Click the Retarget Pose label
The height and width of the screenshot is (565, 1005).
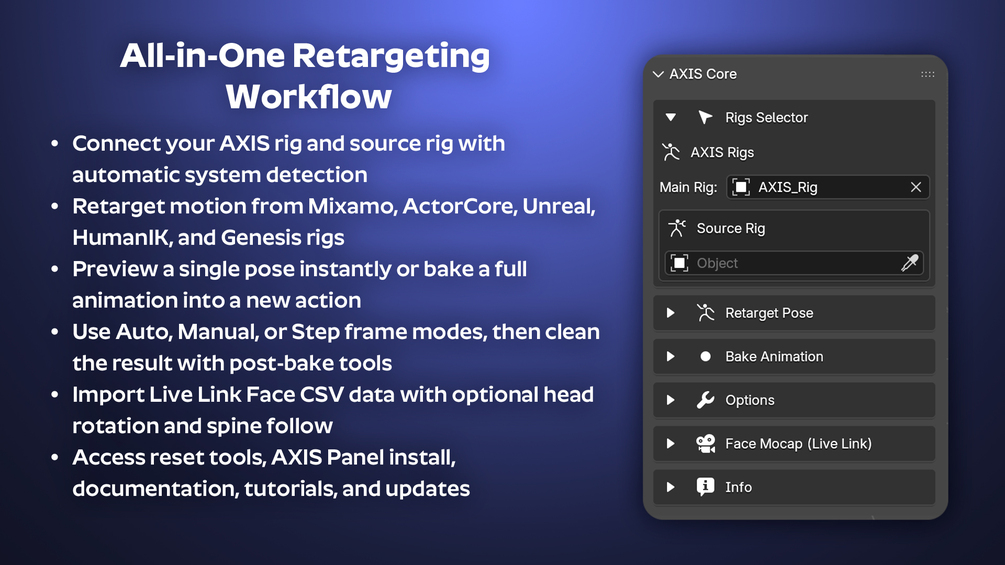point(769,313)
